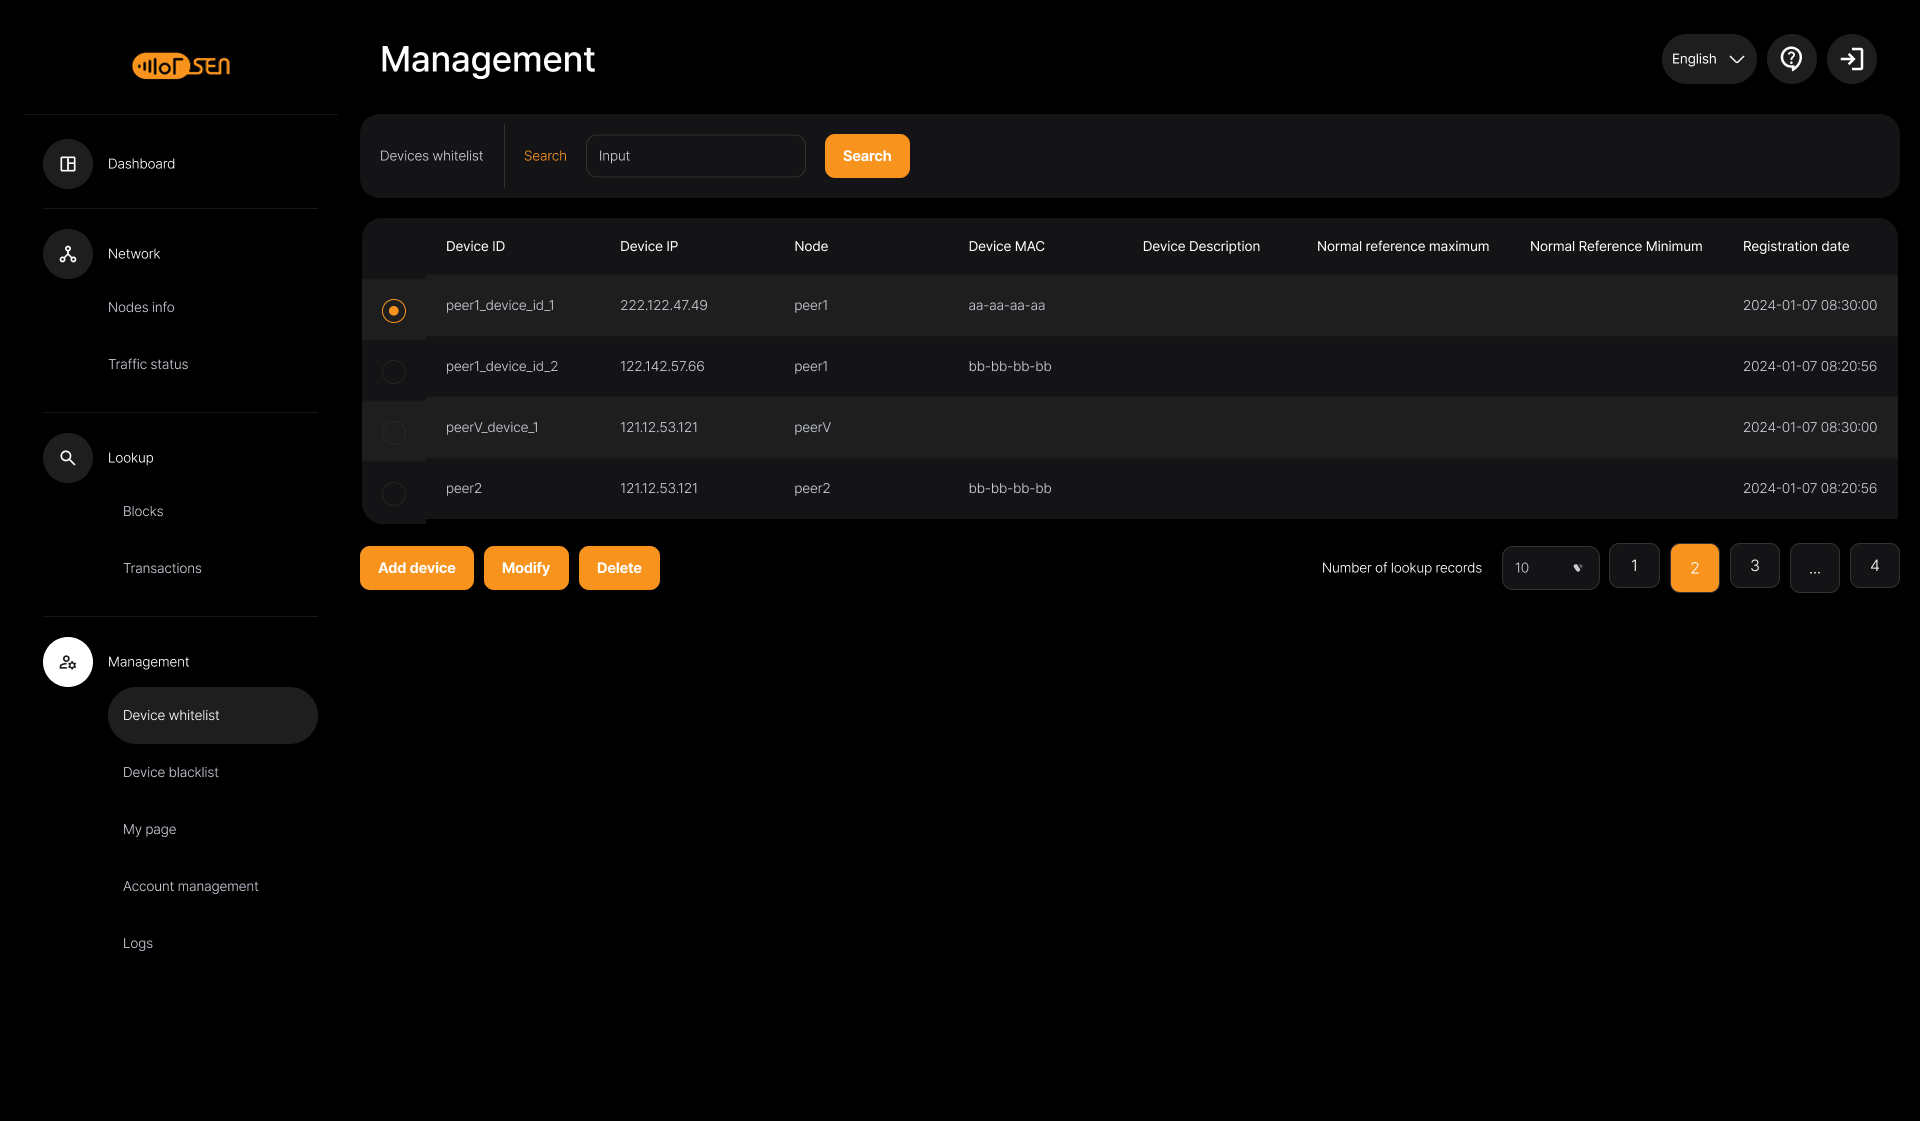
Task: Click Normal reference maximum header
Action: tap(1403, 246)
